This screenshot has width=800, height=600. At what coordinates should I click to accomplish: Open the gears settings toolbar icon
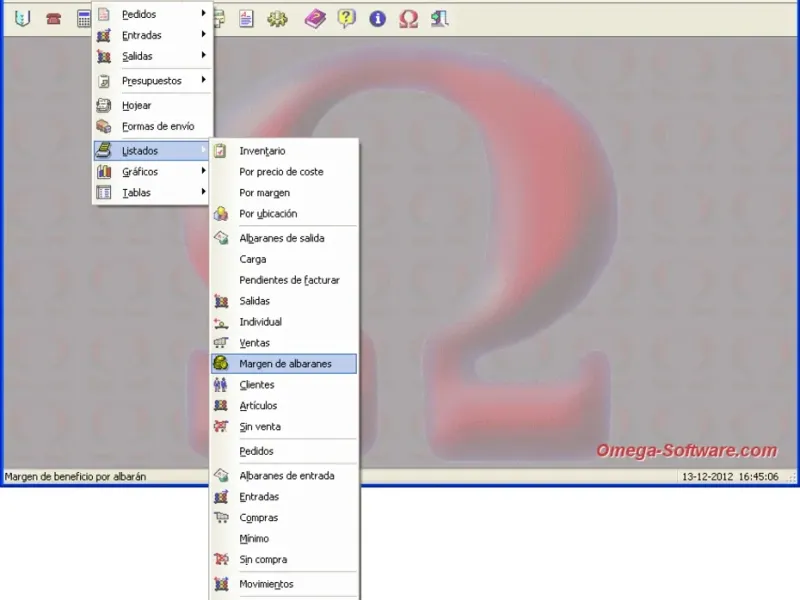278,19
